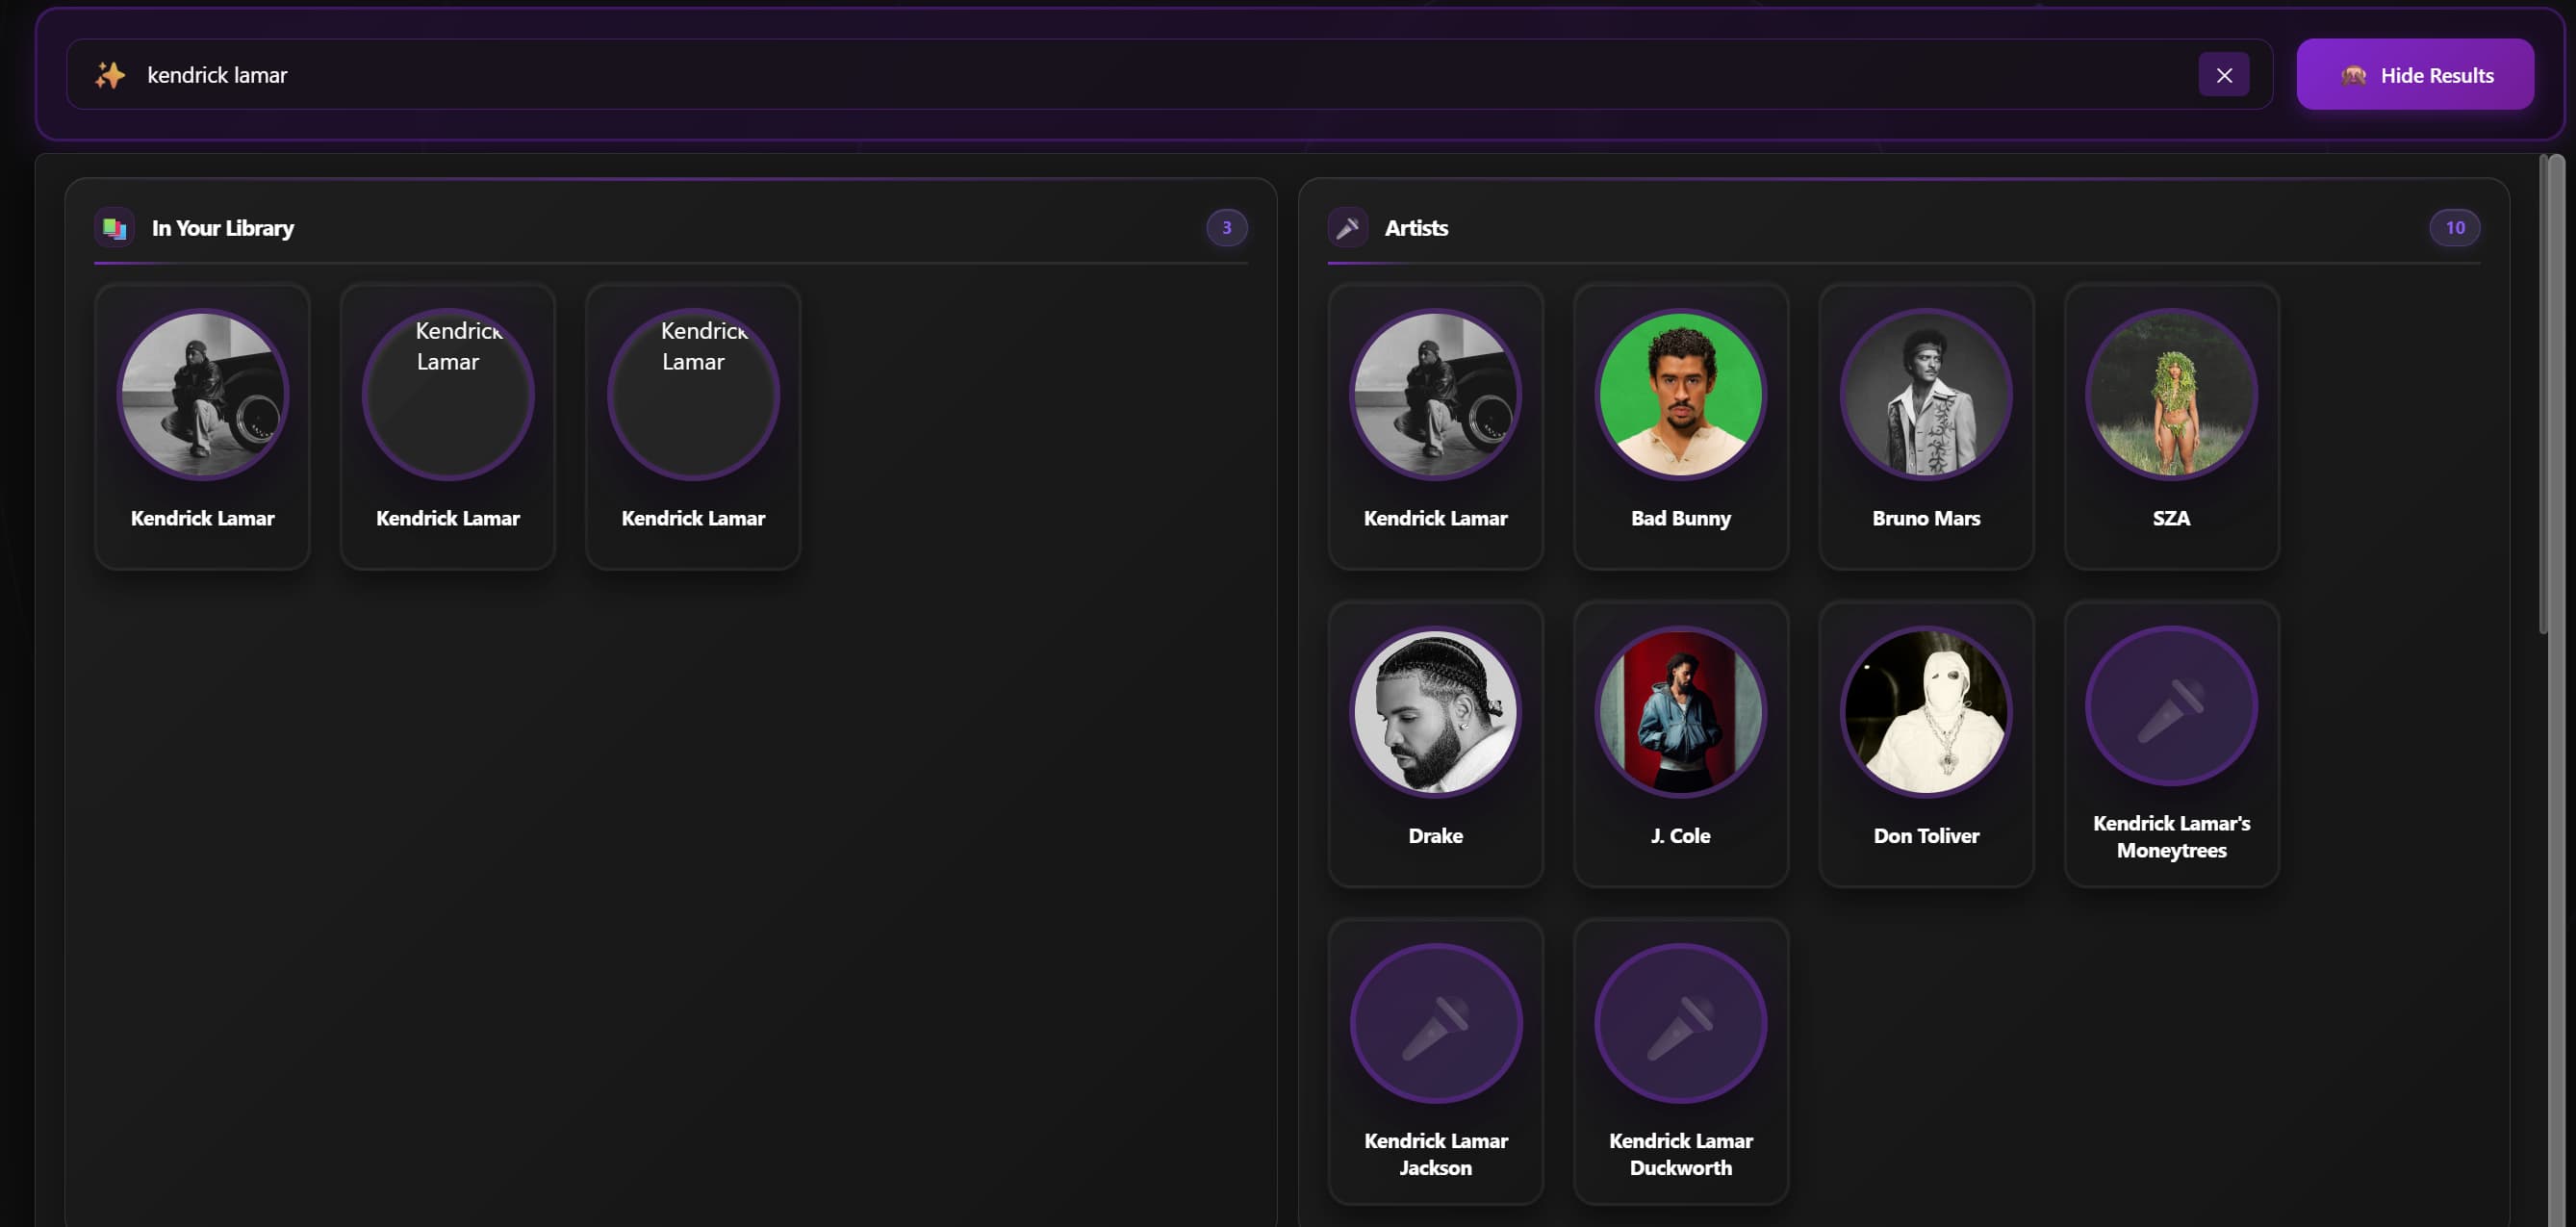Open first Kendrick Lamar library card with photo
The height and width of the screenshot is (1227, 2576).
[x=202, y=427]
